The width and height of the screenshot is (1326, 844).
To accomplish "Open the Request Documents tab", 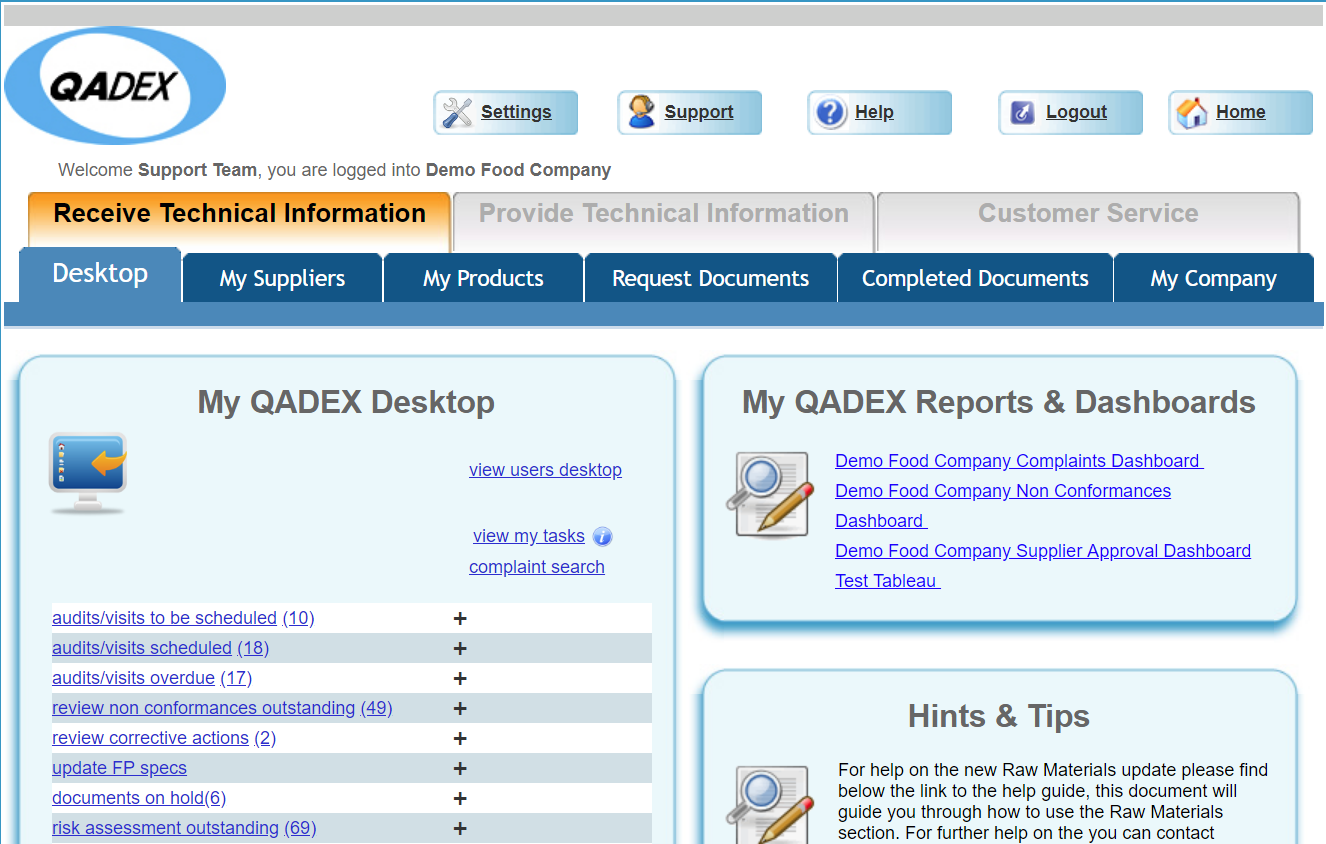I will point(711,278).
